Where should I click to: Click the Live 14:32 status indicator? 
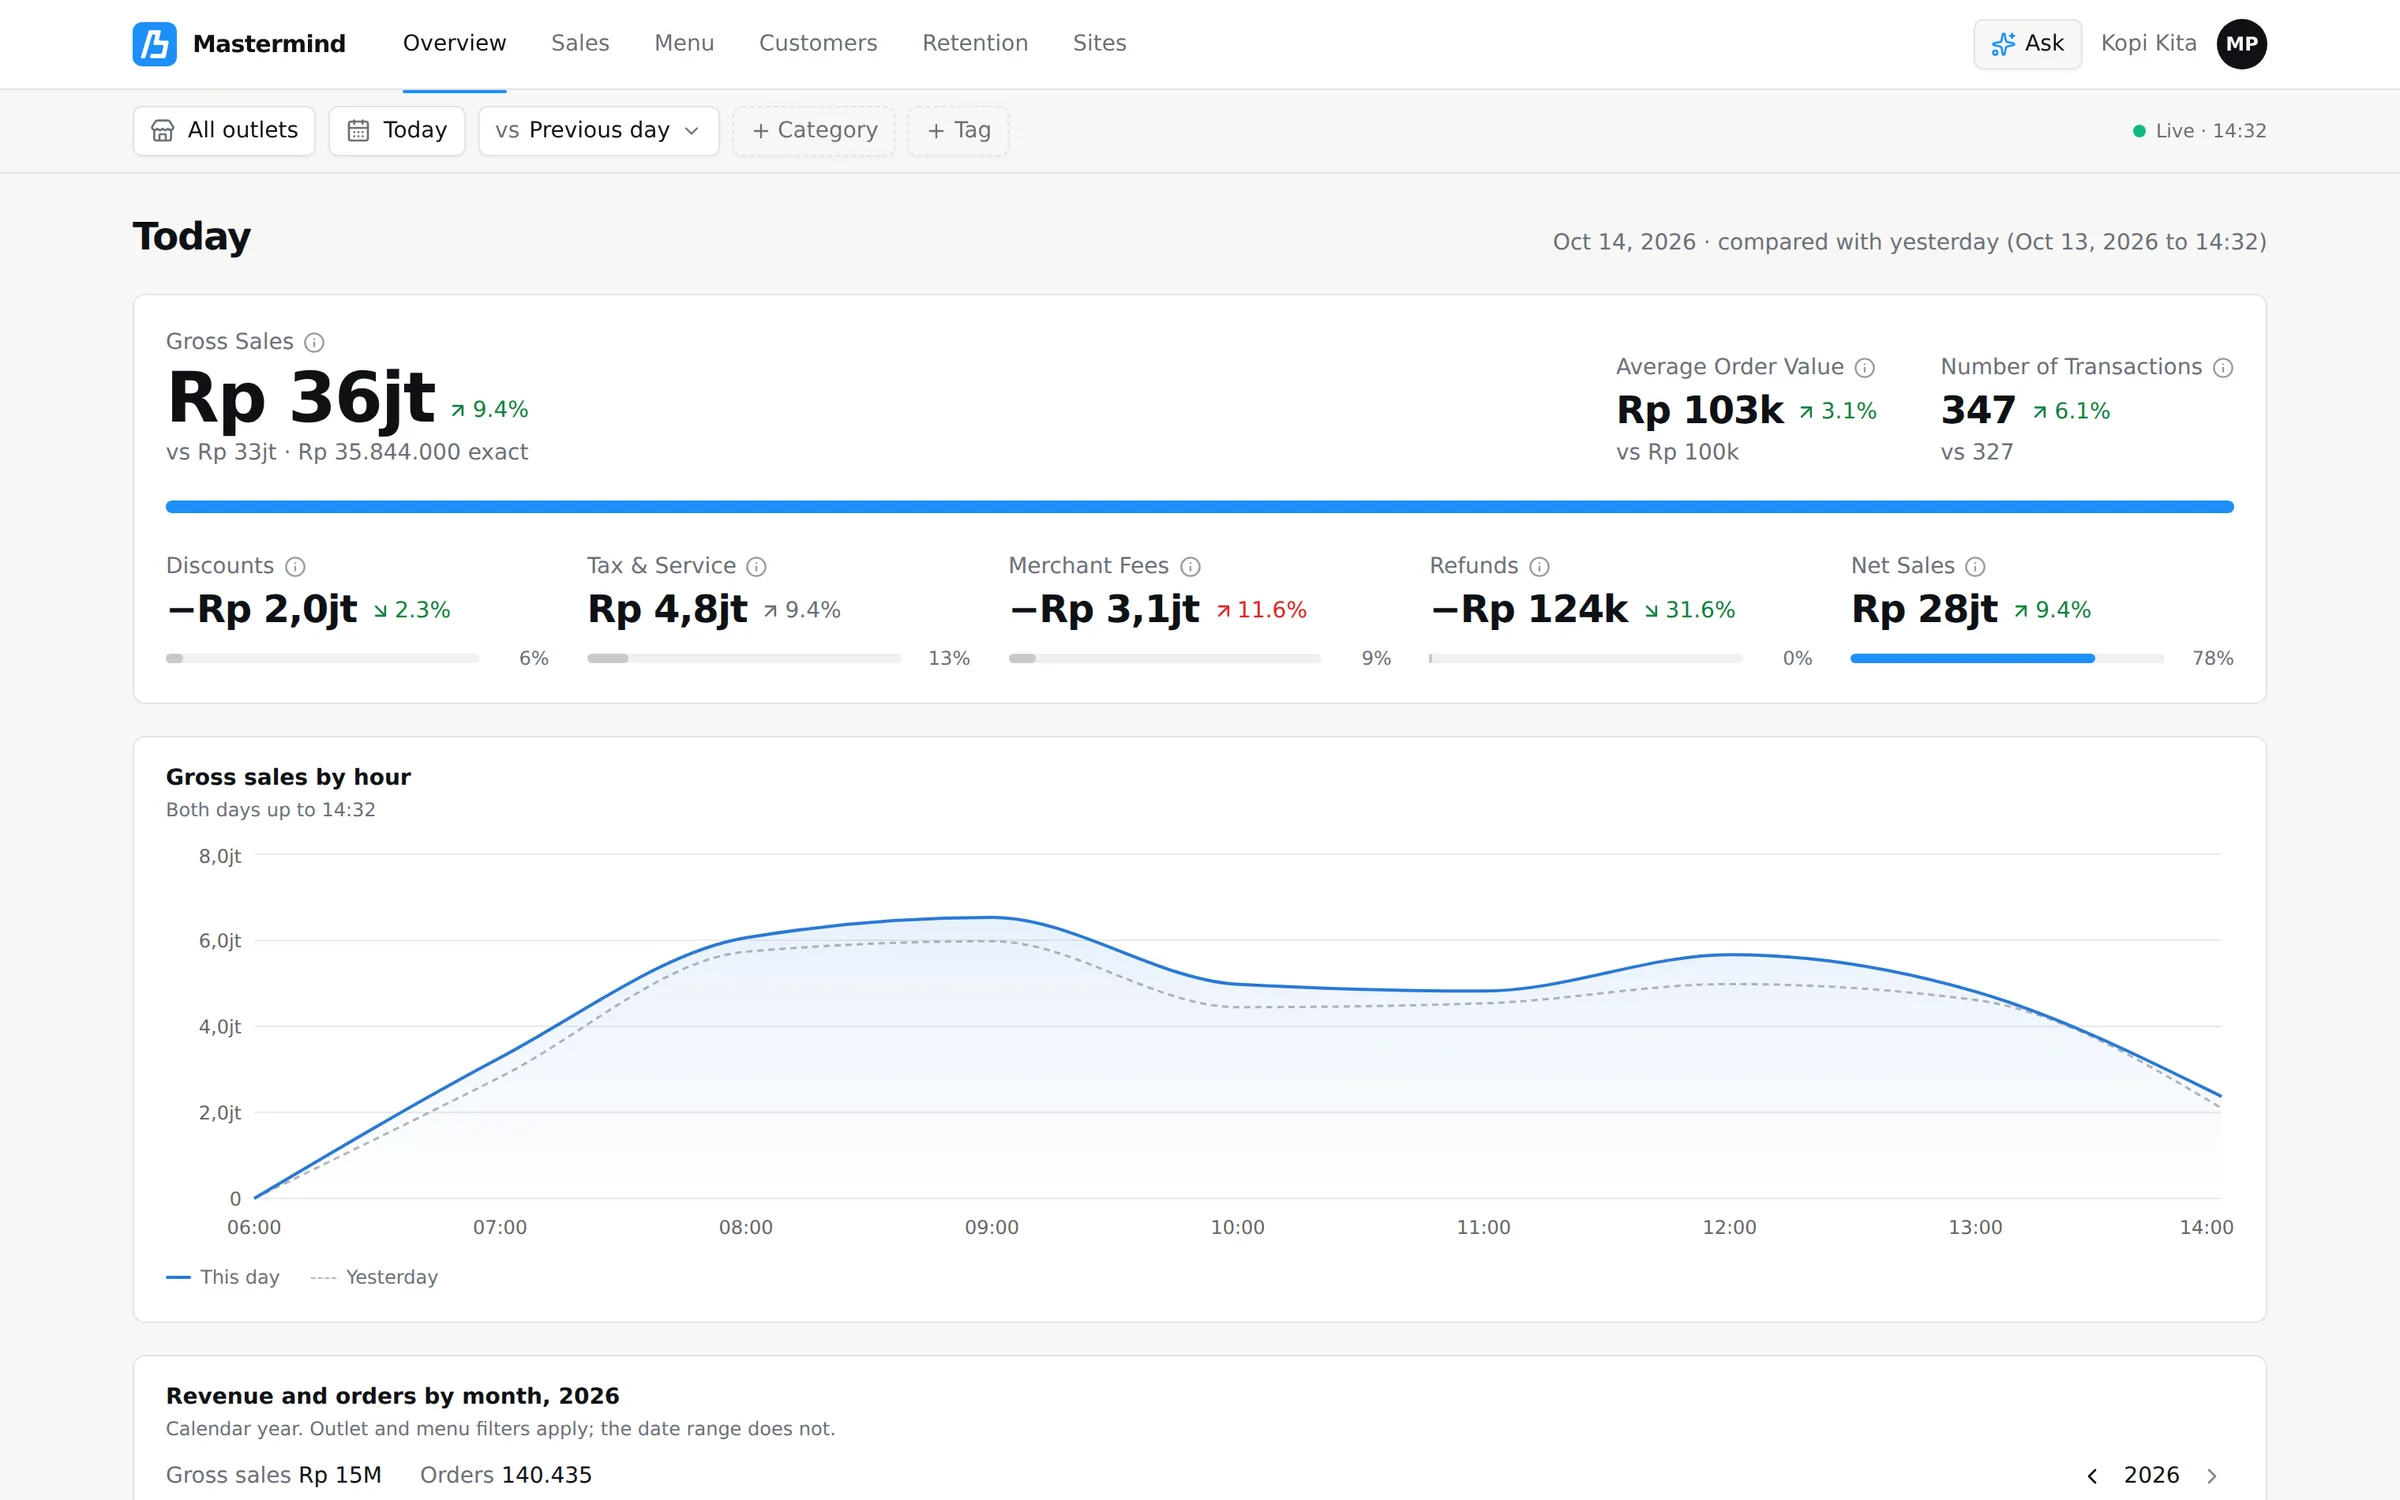[2199, 131]
